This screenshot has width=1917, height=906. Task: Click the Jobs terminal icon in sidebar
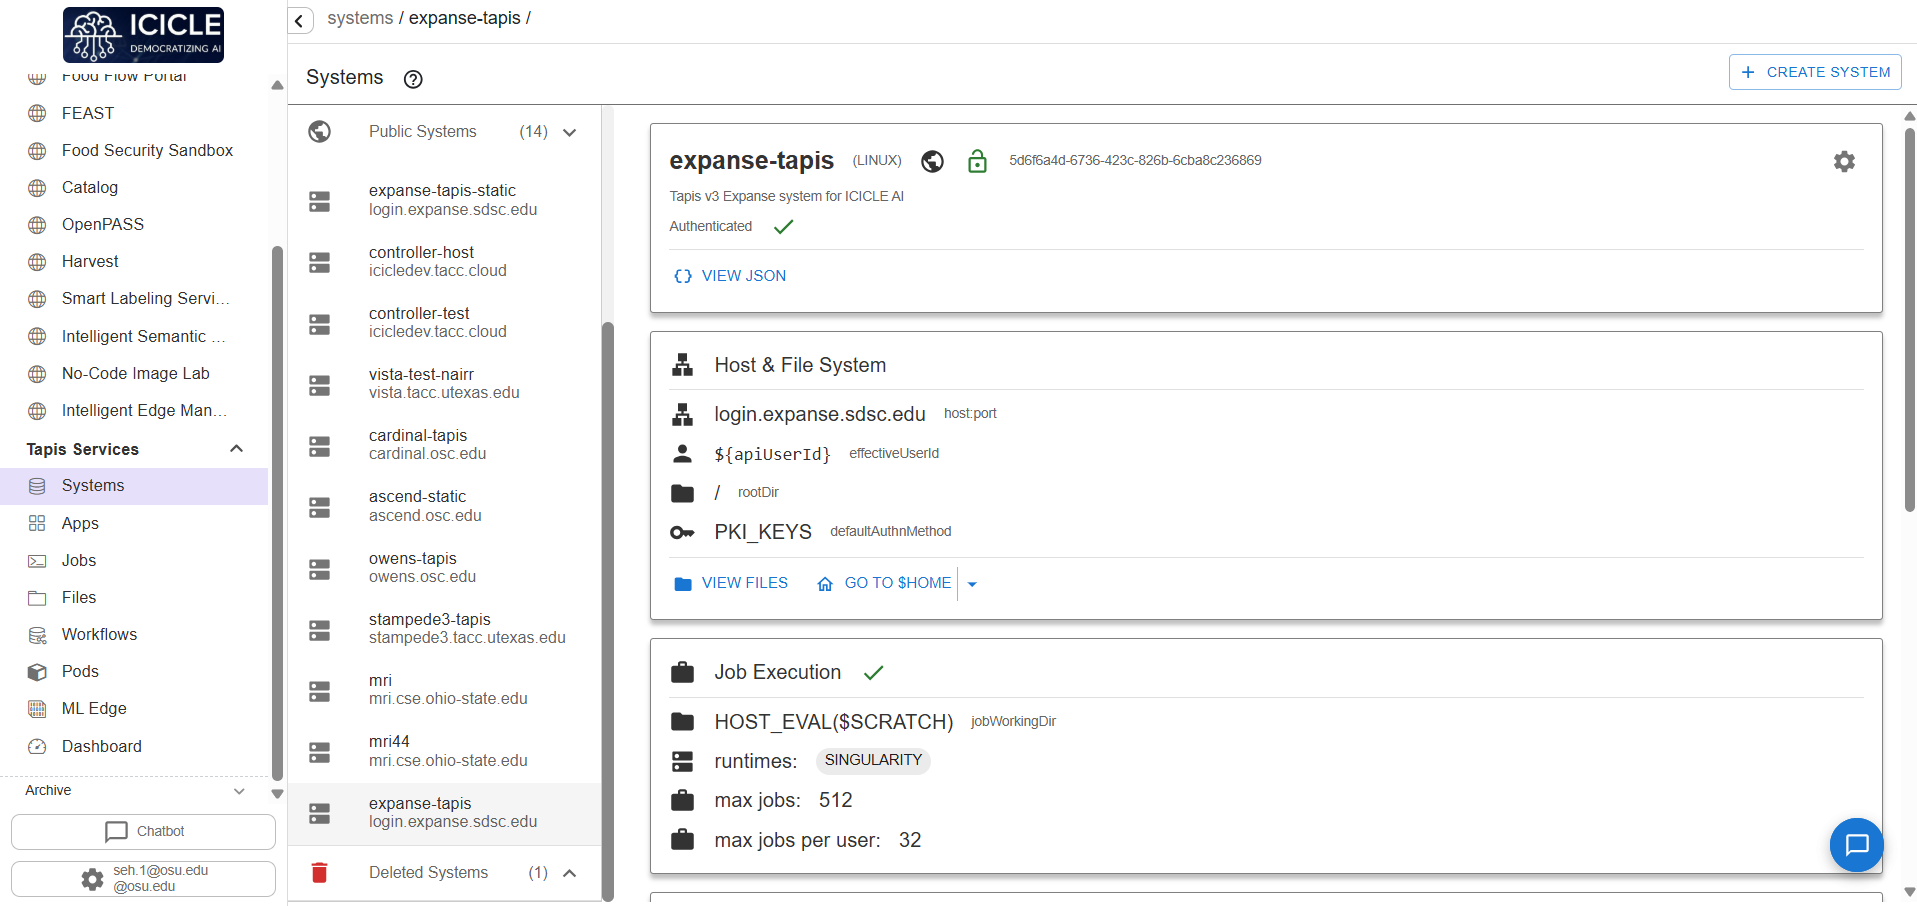37,561
